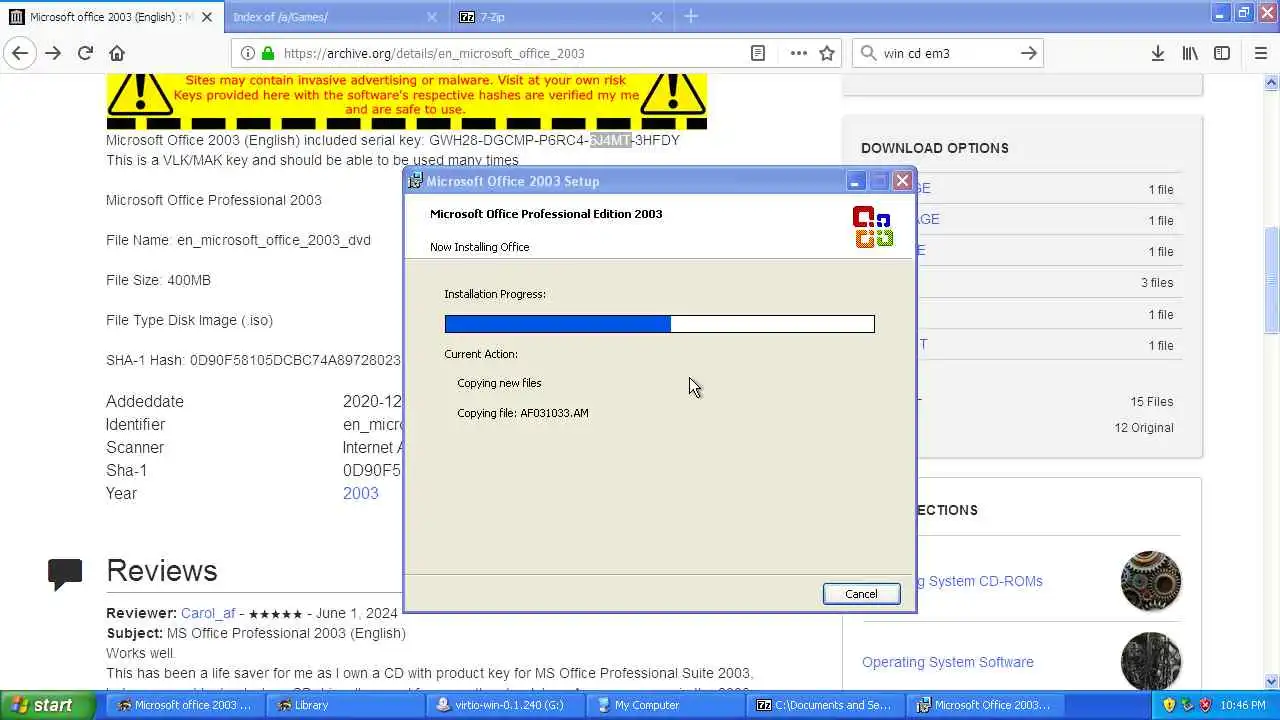This screenshot has width=1280, height=720.
Task: Click the browser vertical scrollbar thumb
Action: click(1271, 280)
